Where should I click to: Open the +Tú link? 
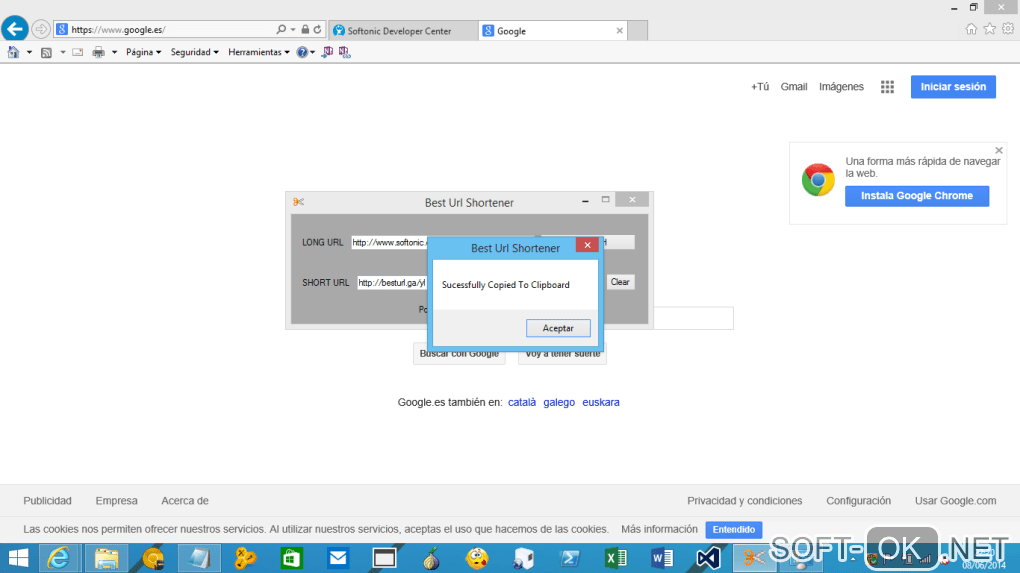760,87
